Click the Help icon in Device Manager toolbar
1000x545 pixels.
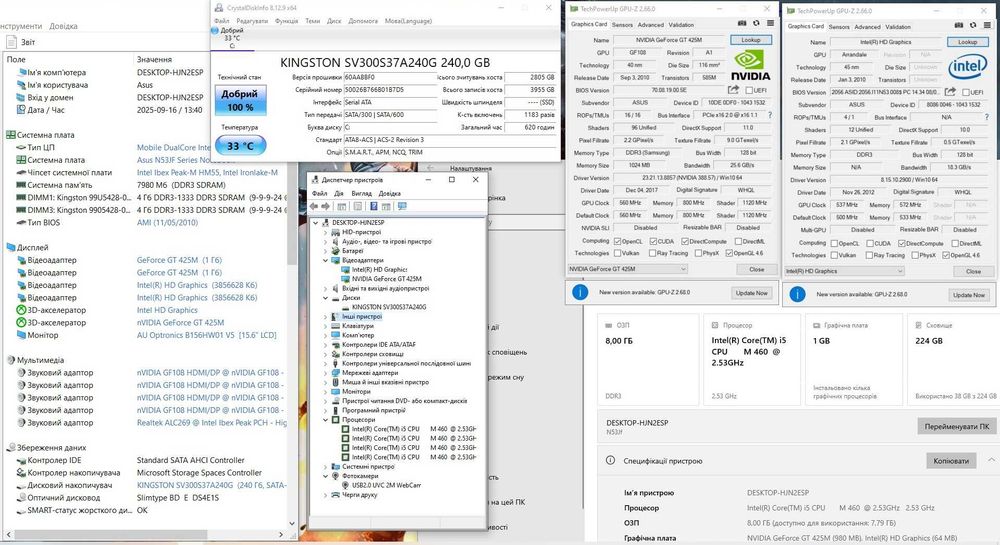(374, 207)
